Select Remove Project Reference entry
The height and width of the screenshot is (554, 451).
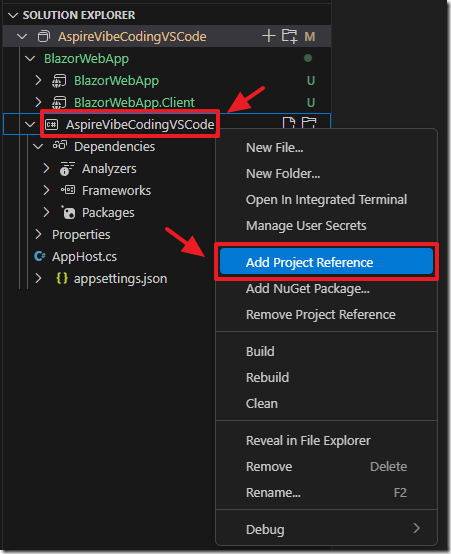pyautogui.click(x=326, y=314)
